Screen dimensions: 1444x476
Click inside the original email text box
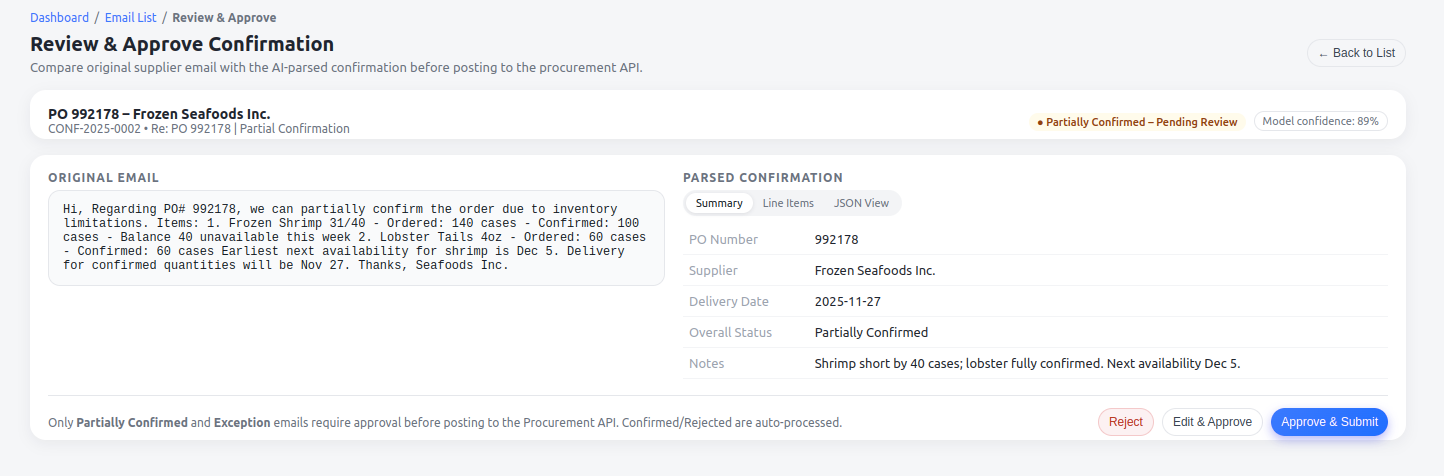click(356, 238)
